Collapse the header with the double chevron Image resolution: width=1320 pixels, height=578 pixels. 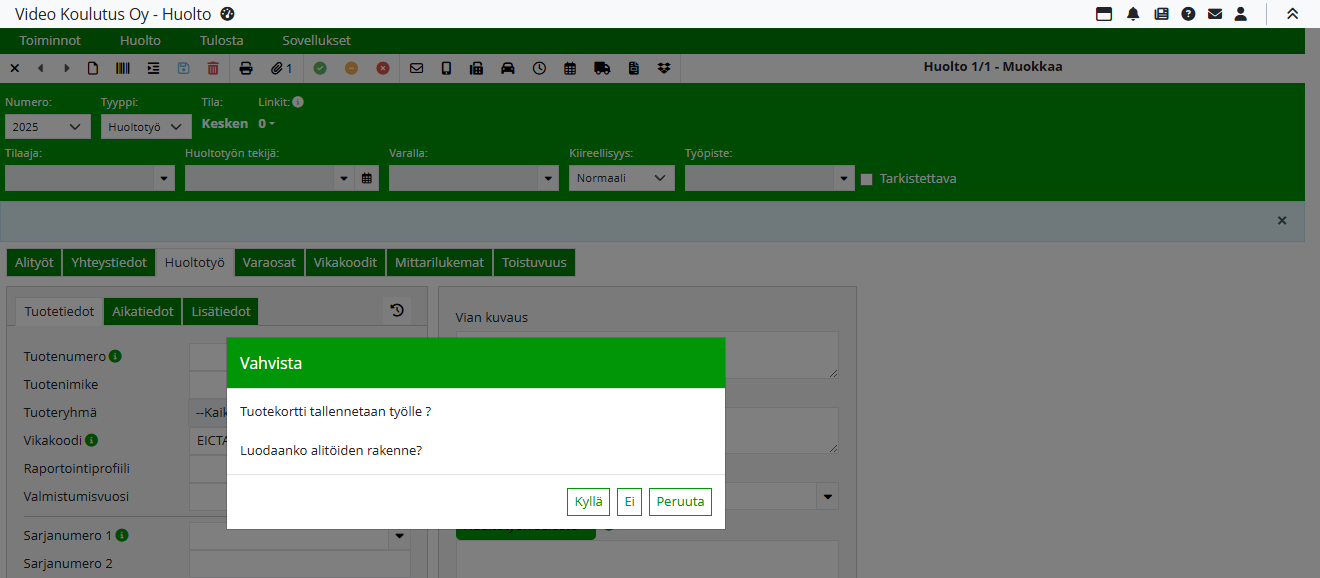[x=1292, y=14]
